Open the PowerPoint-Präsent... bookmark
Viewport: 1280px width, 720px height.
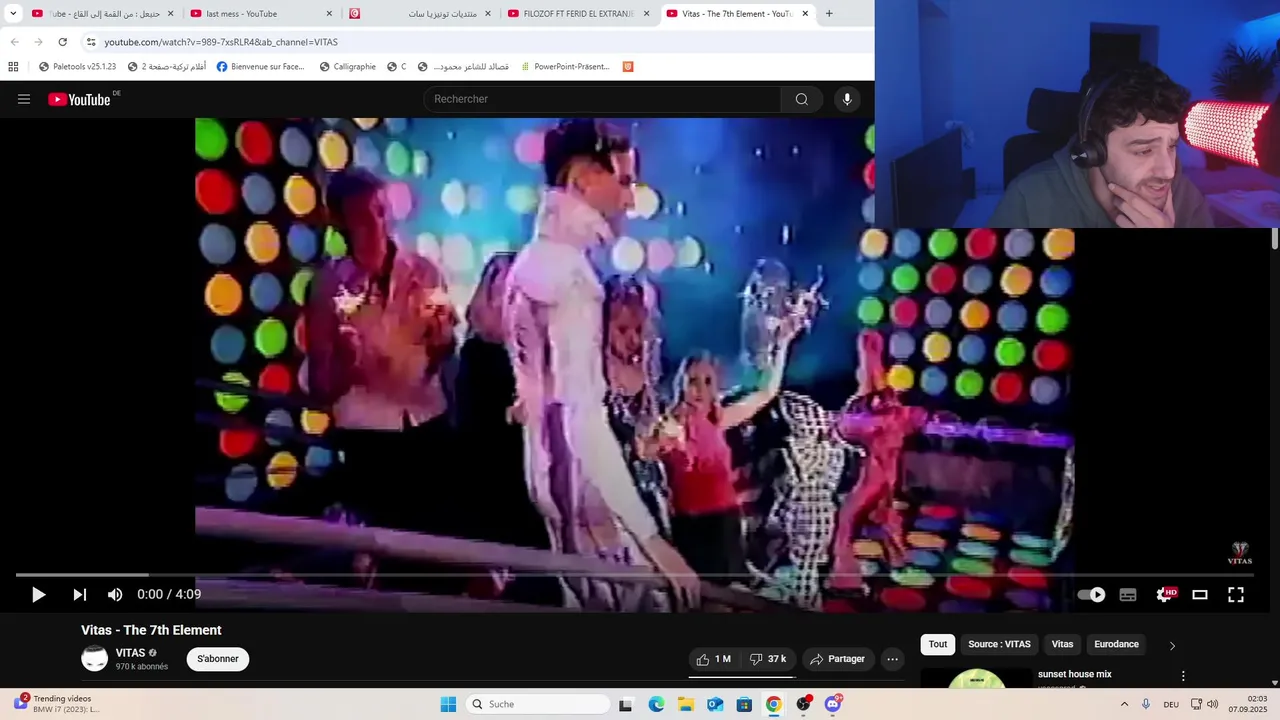click(x=564, y=67)
